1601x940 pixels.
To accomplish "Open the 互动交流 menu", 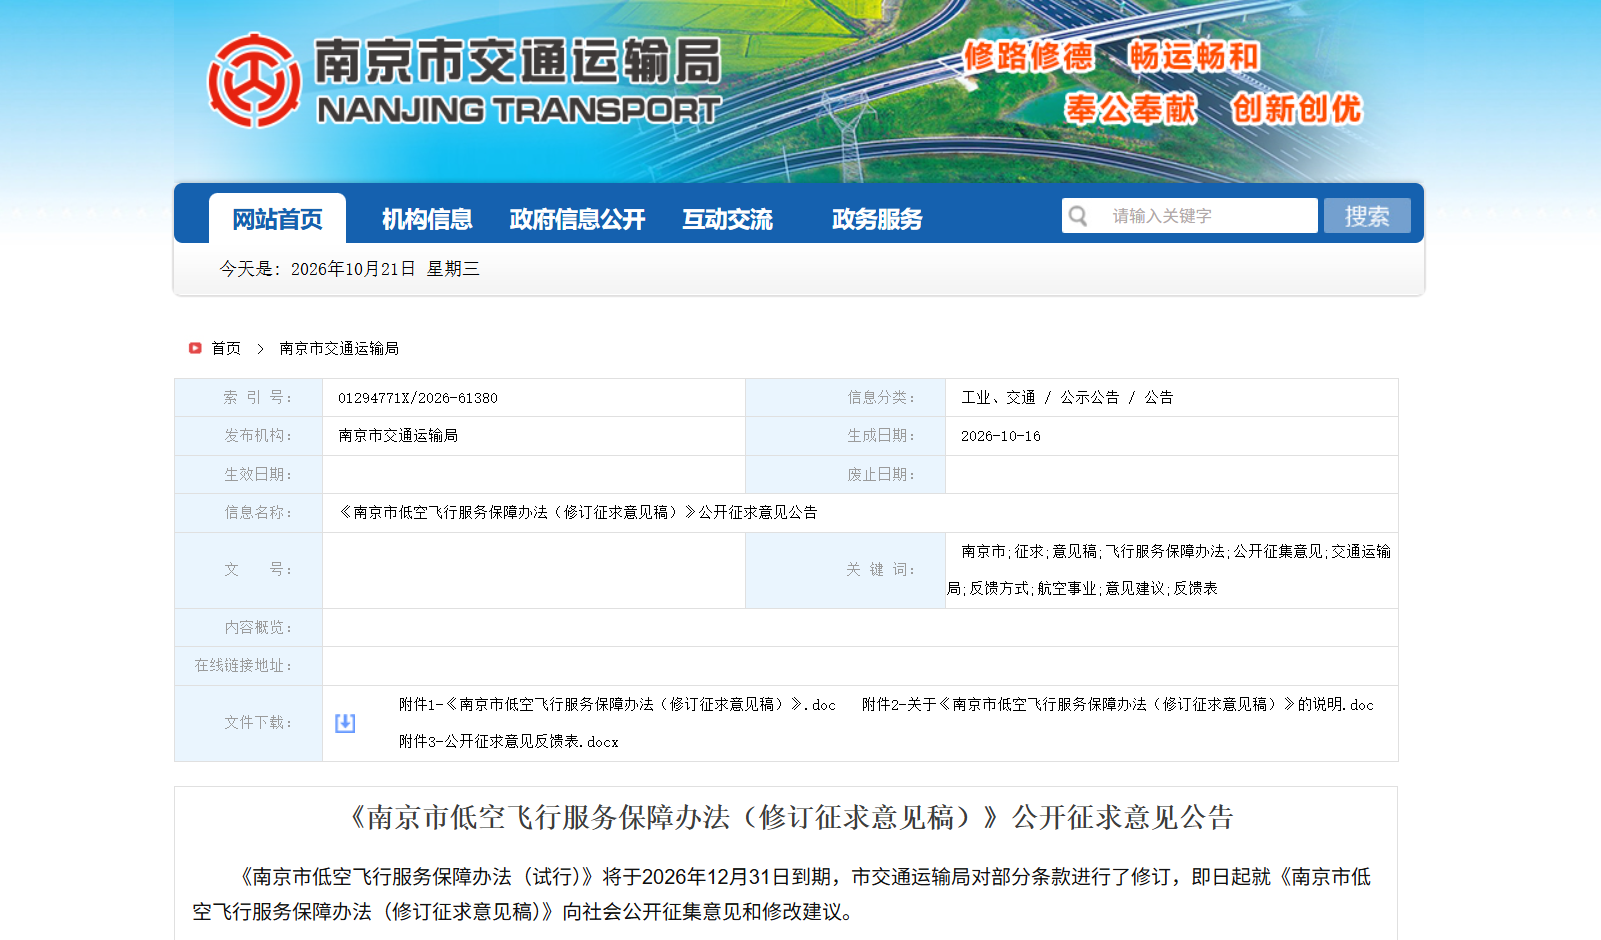I will pyautogui.click(x=727, y=219).
